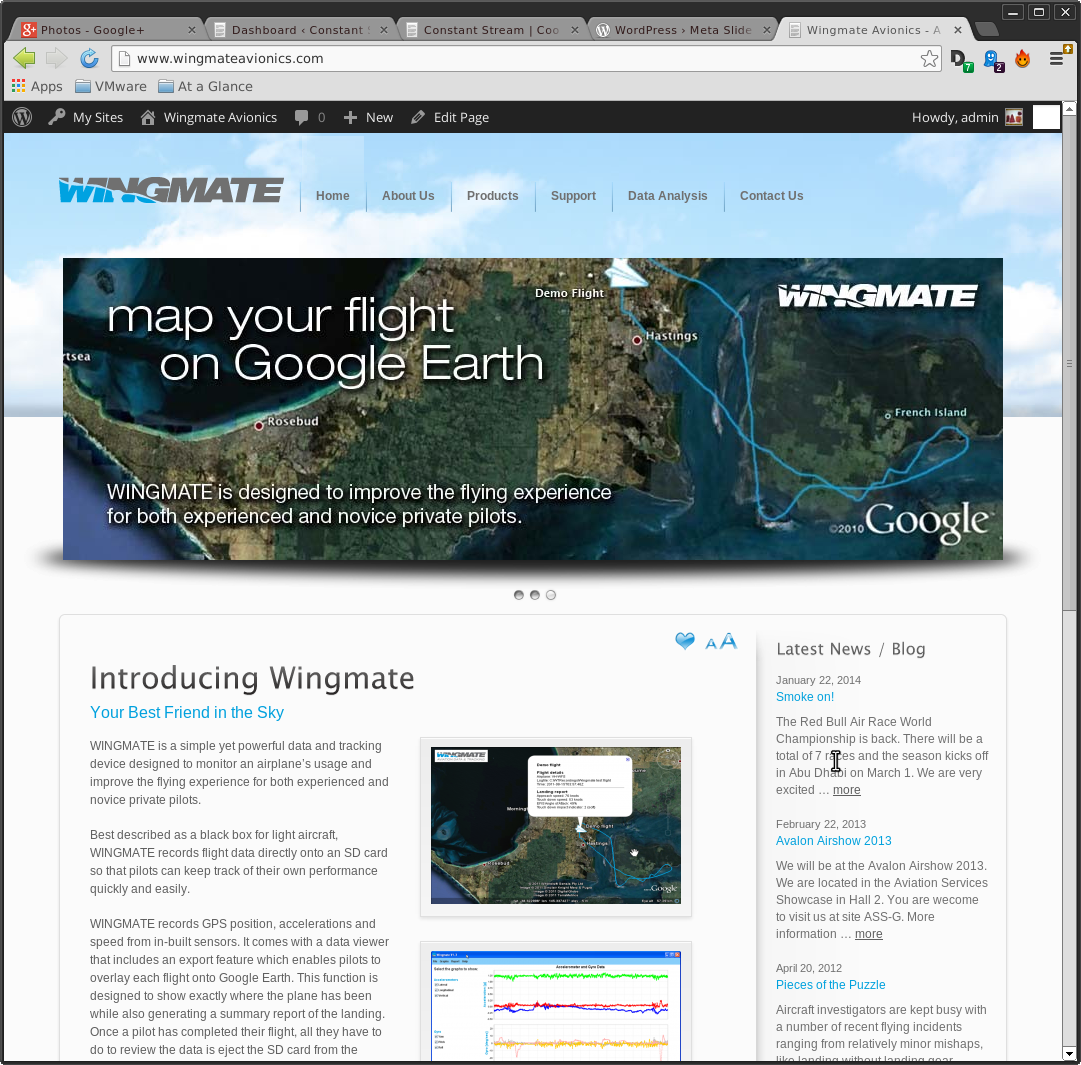This screenshot has height=1065, width=1081.
Task: Switch to the Constant Stream tab
Action: point(492,30)
